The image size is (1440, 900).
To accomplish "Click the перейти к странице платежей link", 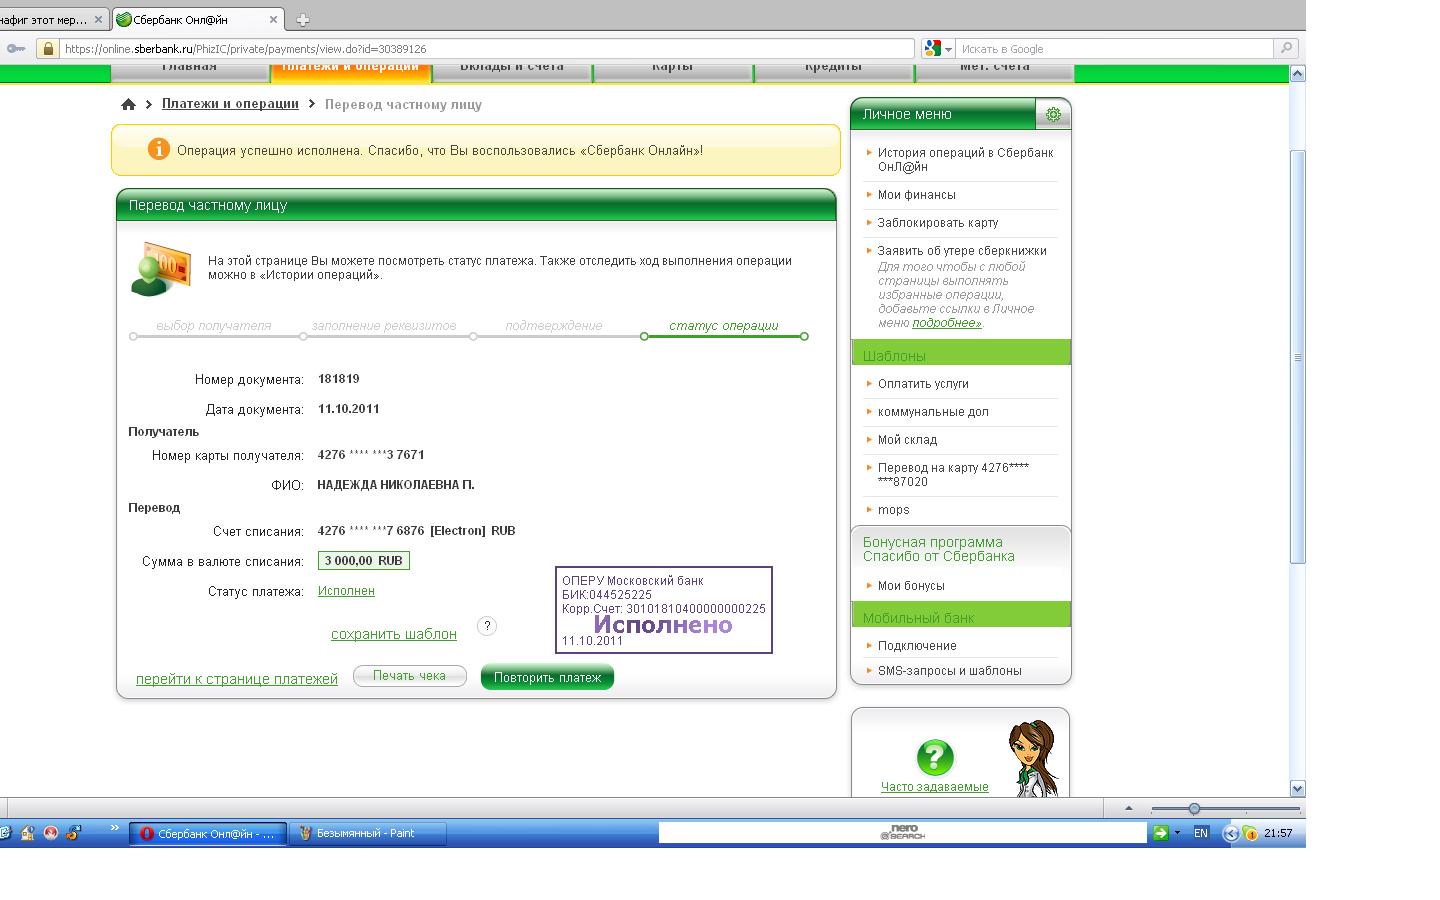I will (237, 679).
